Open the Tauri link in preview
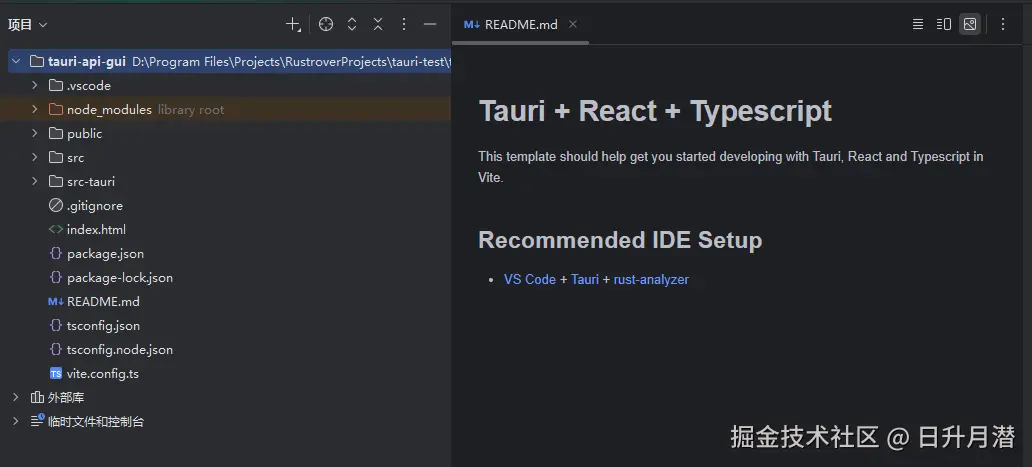Viewport: 1032px width, 467px height. 585,280
